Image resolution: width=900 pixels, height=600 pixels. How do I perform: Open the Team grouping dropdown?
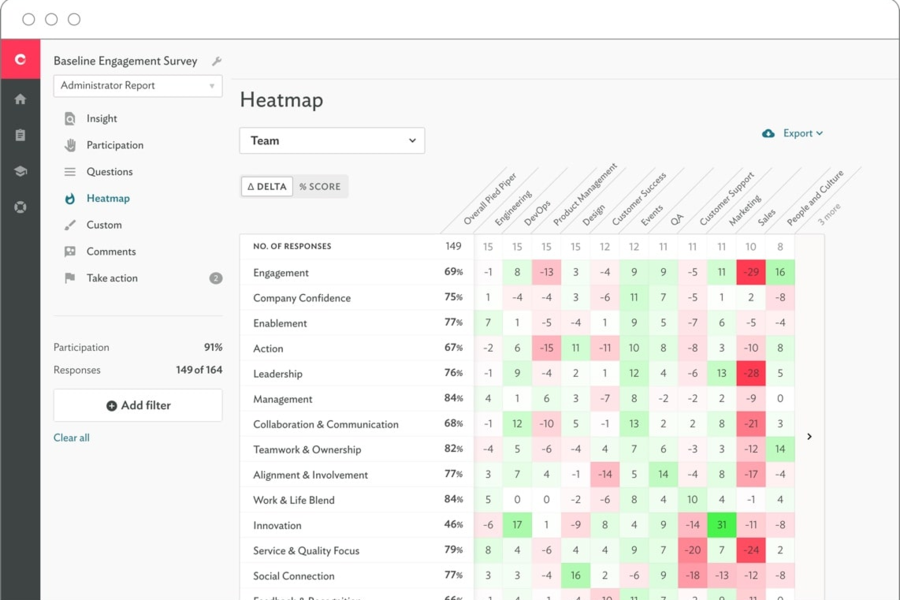pos(331,140)
